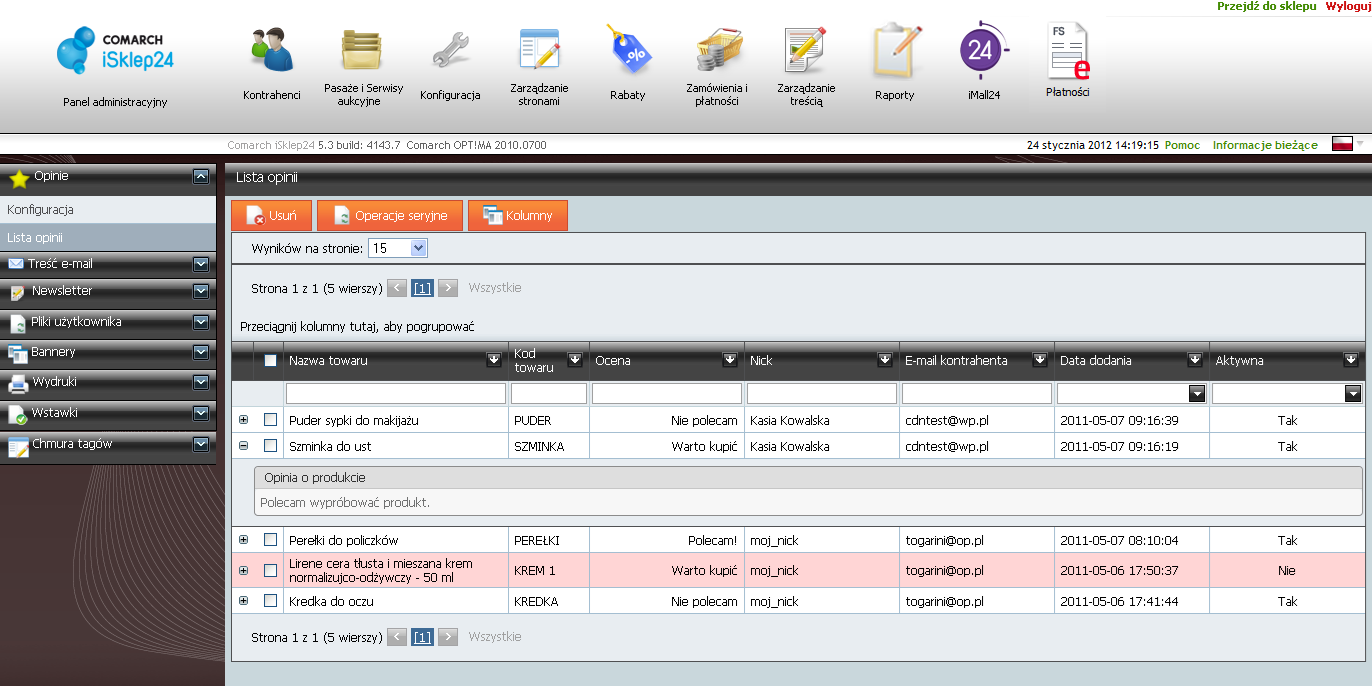Click the Comarch iSklep24 logo
1372x686 pixels.
coord(115,51)
